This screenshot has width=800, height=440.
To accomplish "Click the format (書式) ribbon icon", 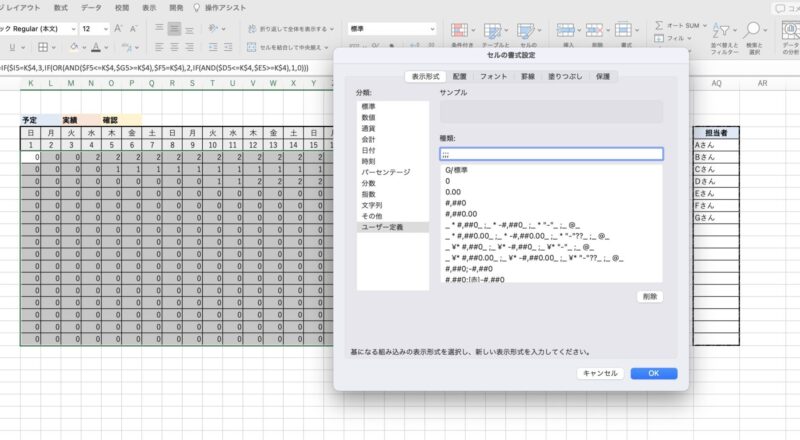I will pyautogui.click(x=623, y=30).
